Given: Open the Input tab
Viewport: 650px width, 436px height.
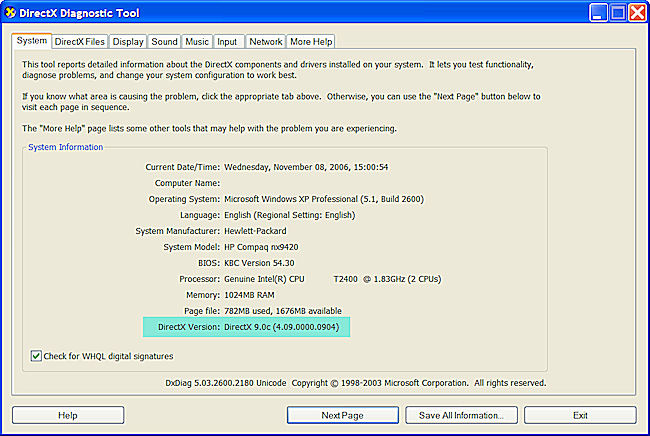Looking at the screenshot, I should tap(227, 41).
